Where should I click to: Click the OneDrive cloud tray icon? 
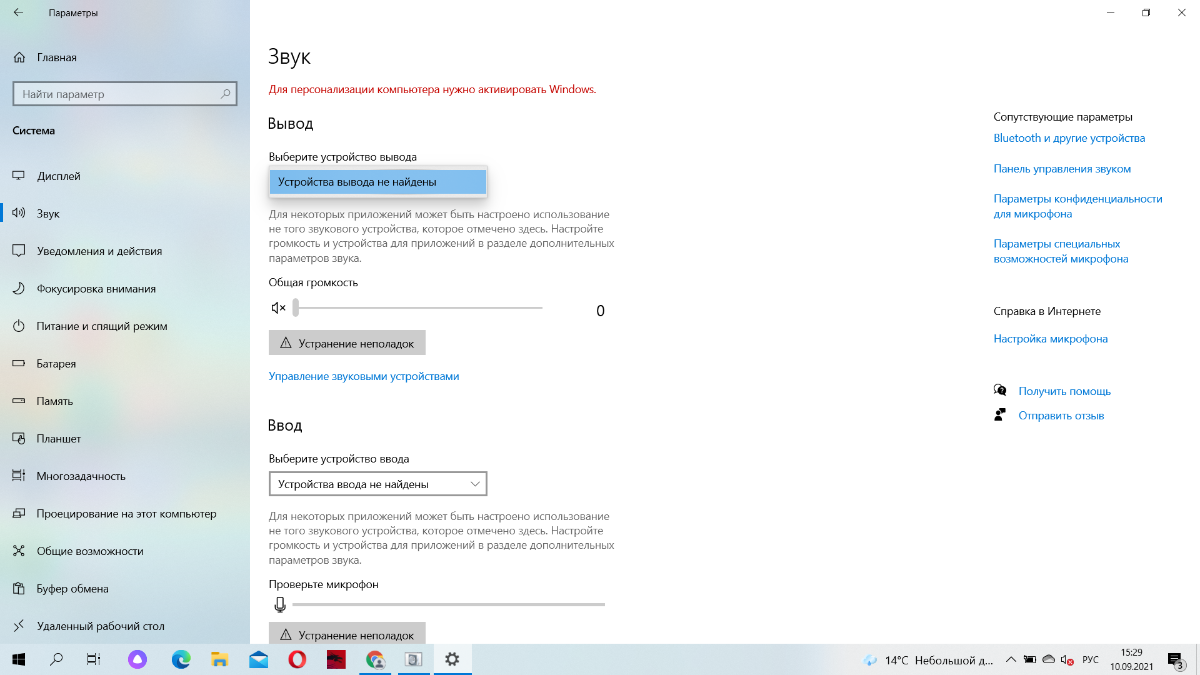click(x=1048, y=660)
